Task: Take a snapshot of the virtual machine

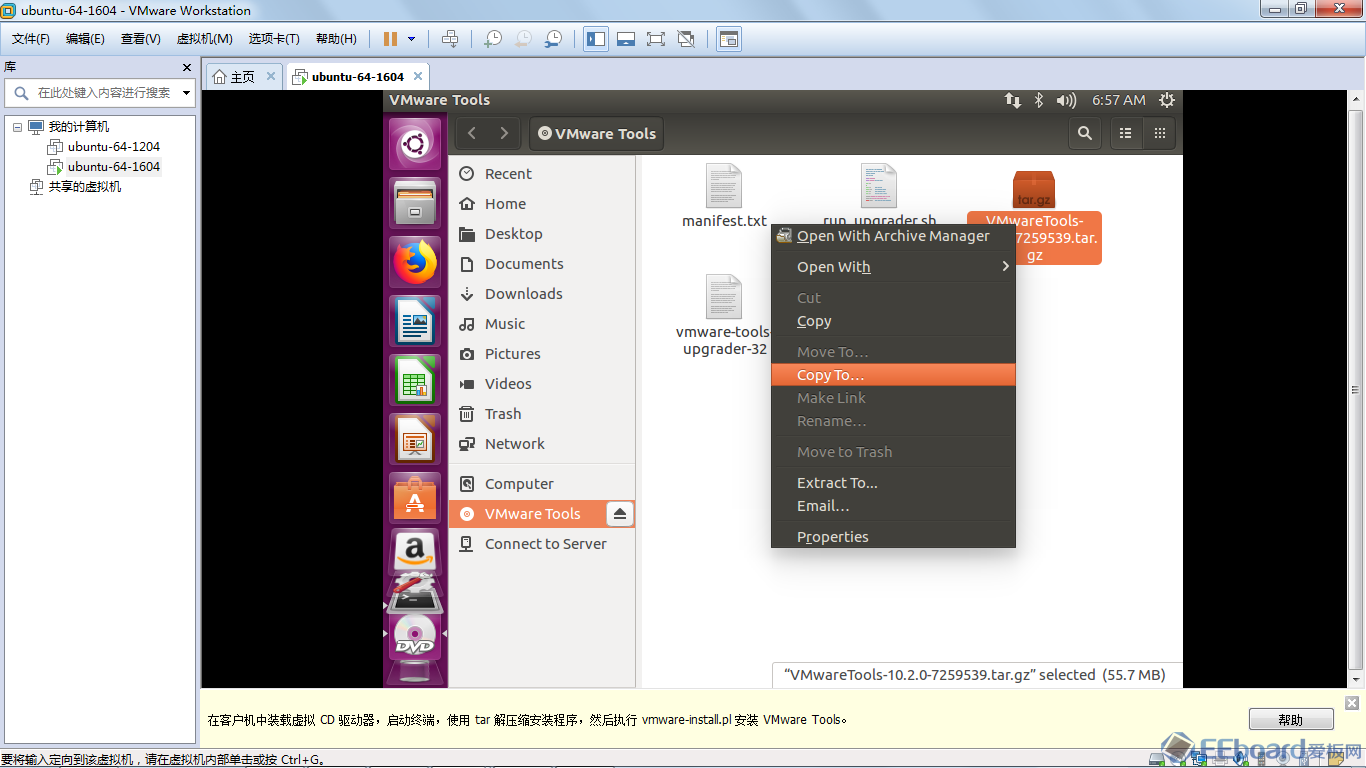Action: [493, 39]
